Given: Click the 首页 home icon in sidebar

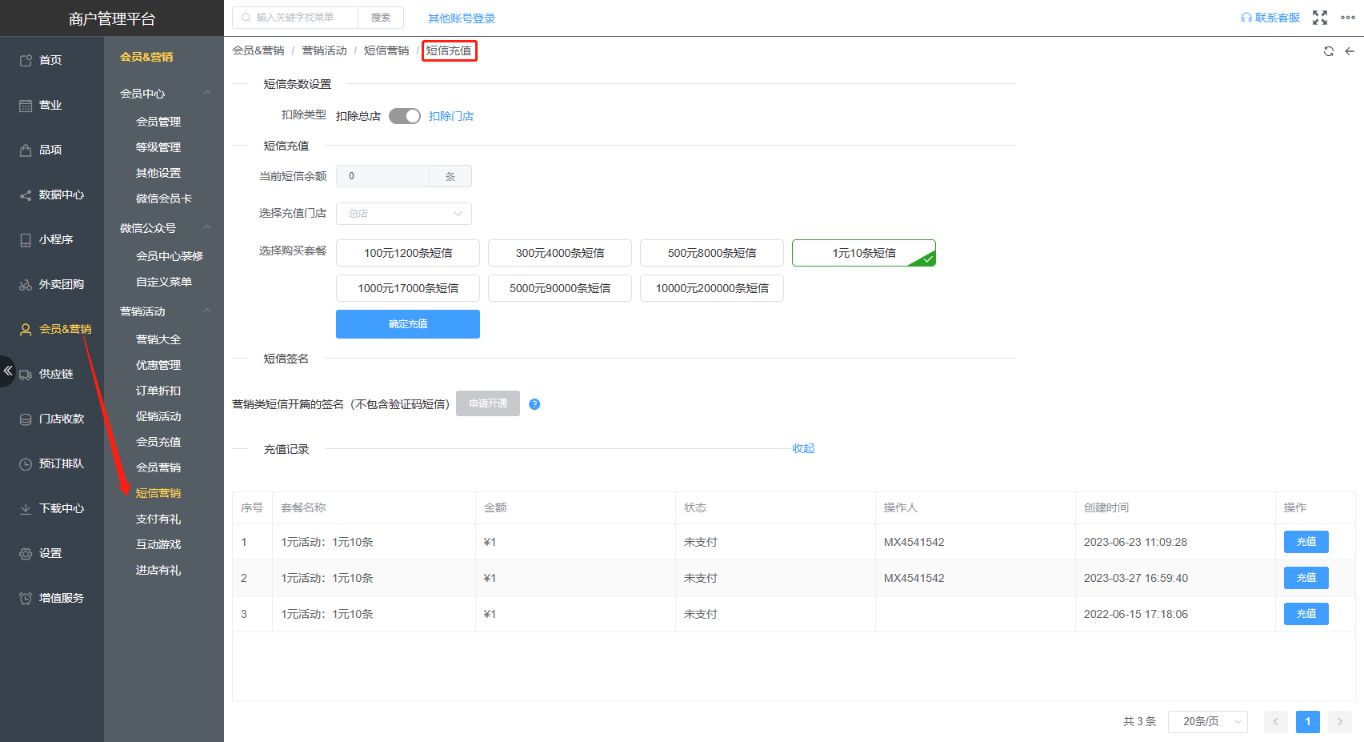Looking at the screenshot, I should (x=26, y=61).
